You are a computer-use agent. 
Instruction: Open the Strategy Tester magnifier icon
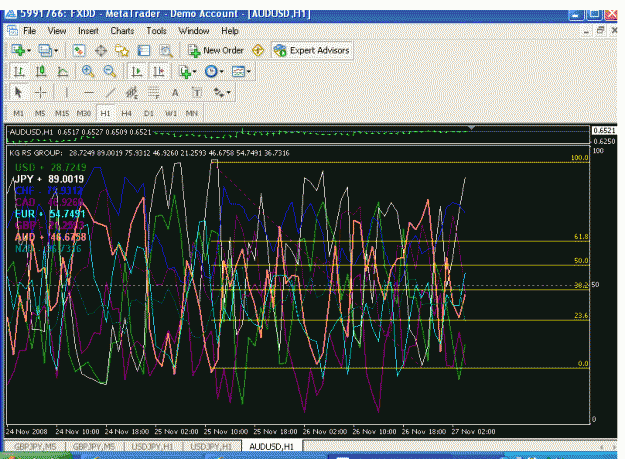point(165,51)
